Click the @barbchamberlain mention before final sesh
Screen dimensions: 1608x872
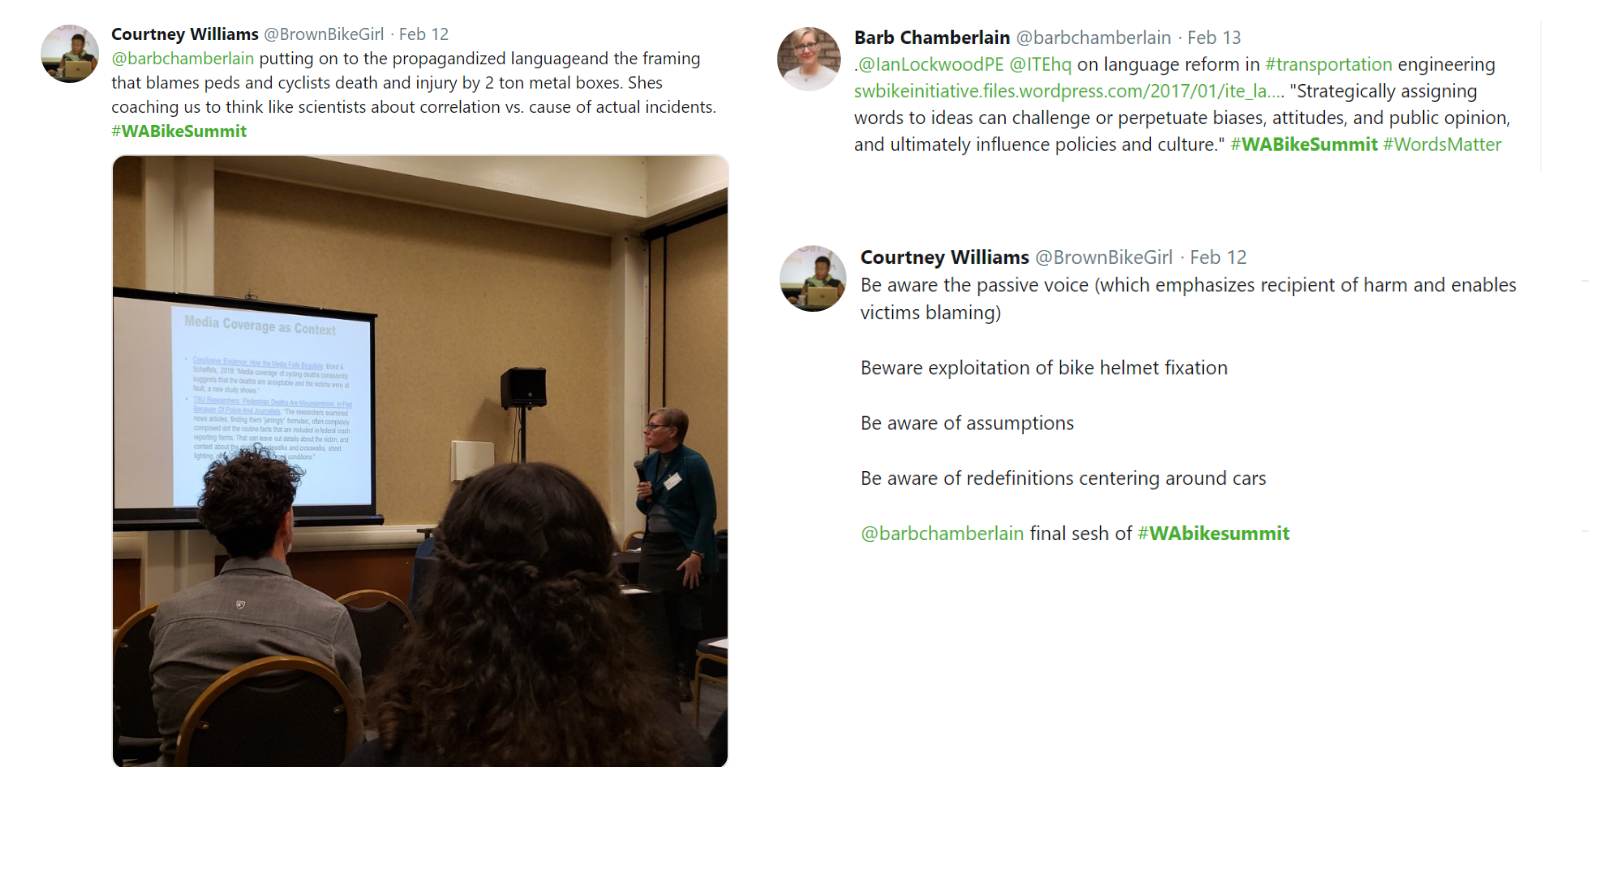pyautogui.click(x=942, y=533)
